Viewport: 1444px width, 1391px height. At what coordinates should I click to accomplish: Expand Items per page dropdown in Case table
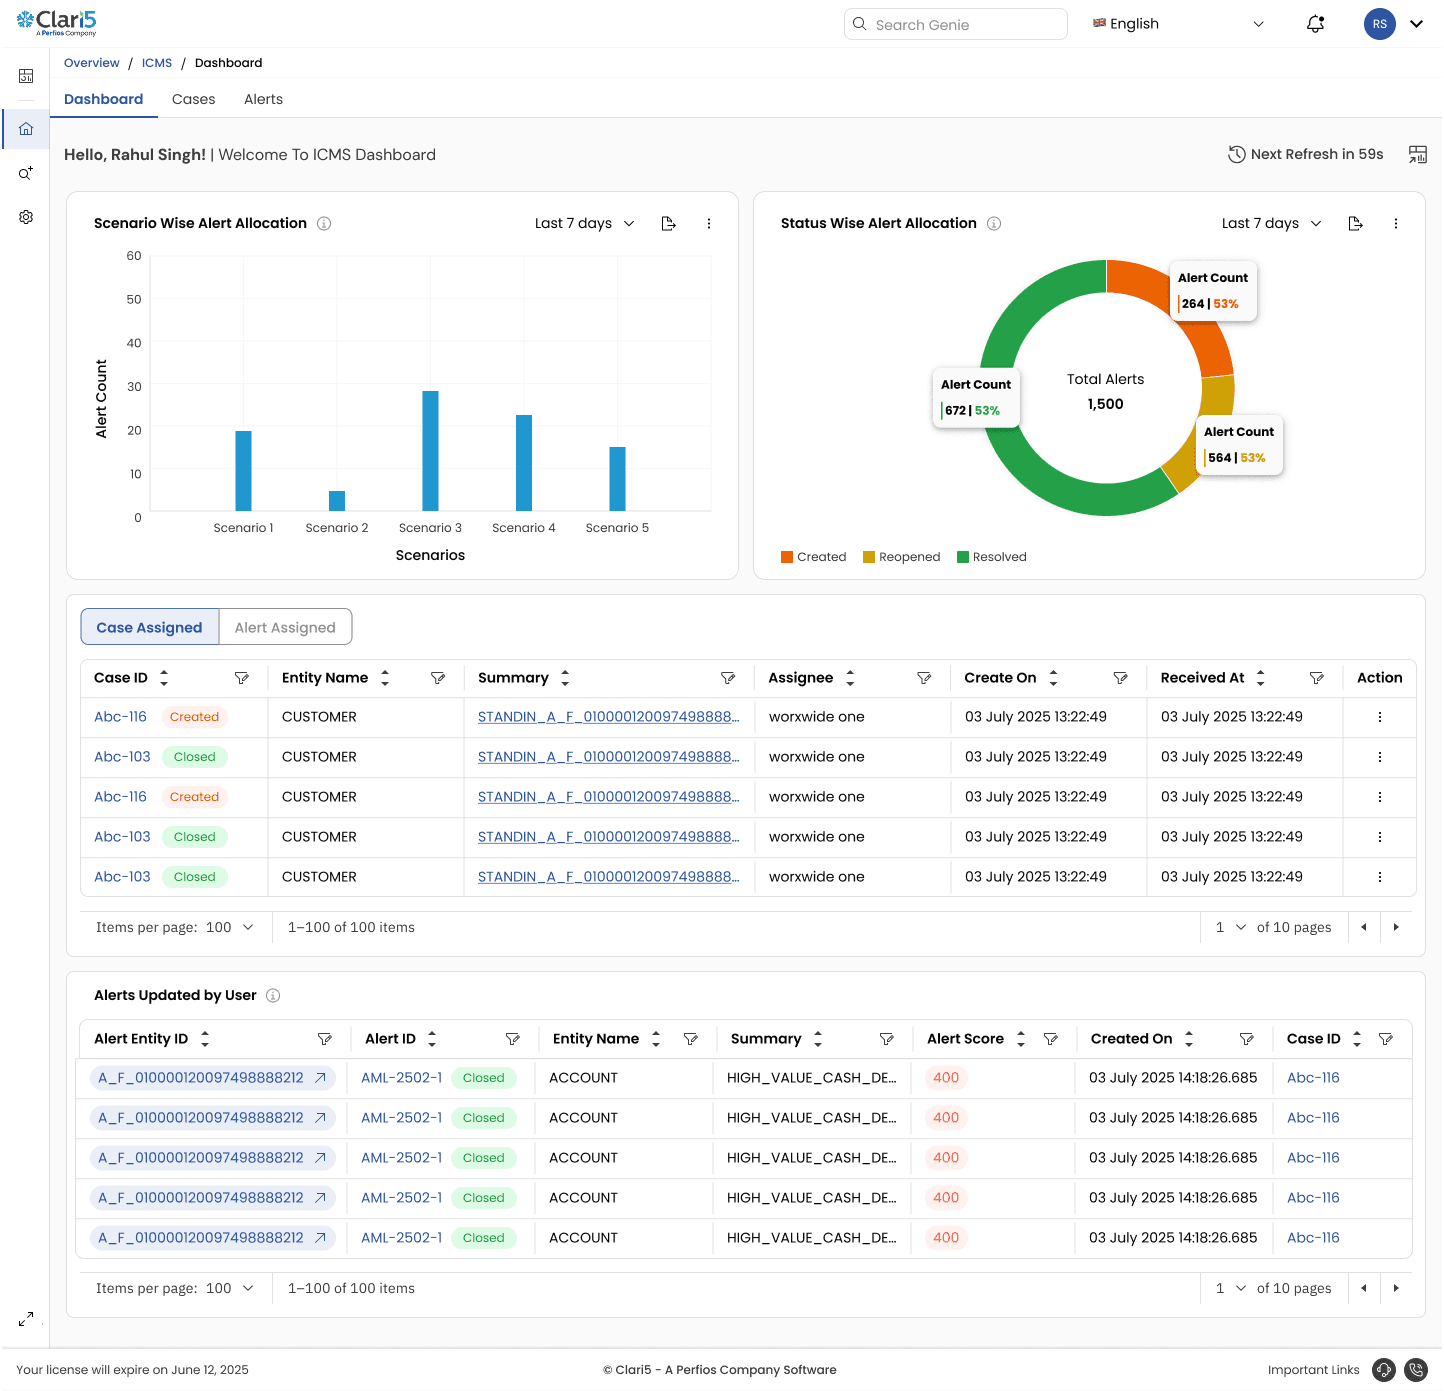230,927
